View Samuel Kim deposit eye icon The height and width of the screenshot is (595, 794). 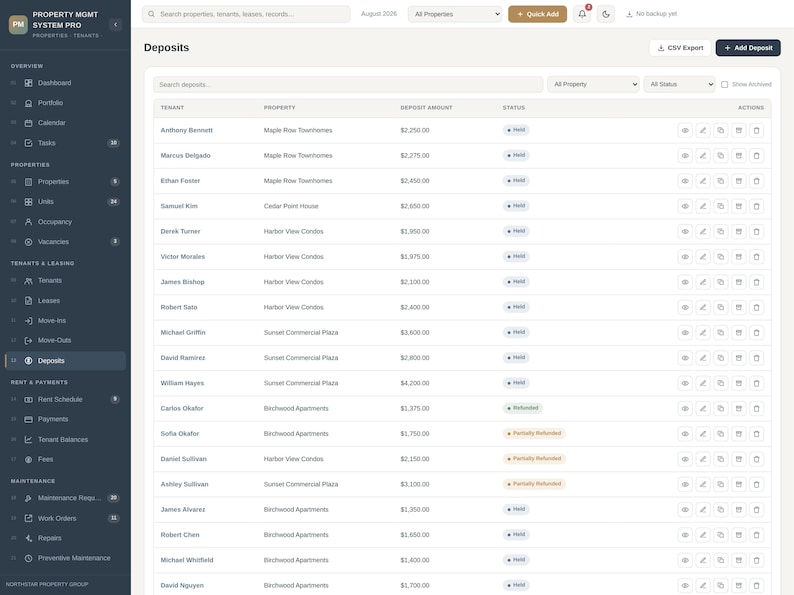[x=685, y=207]
